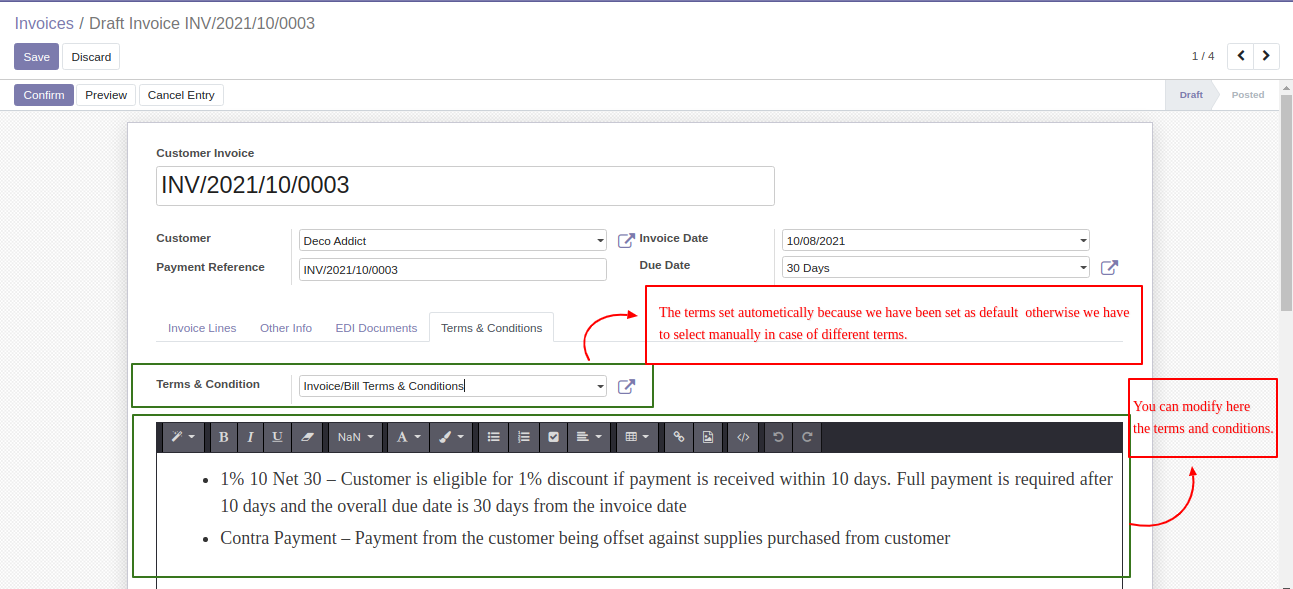
Task: Insert an unordered bullet list
Action: [x=493, y=437]
